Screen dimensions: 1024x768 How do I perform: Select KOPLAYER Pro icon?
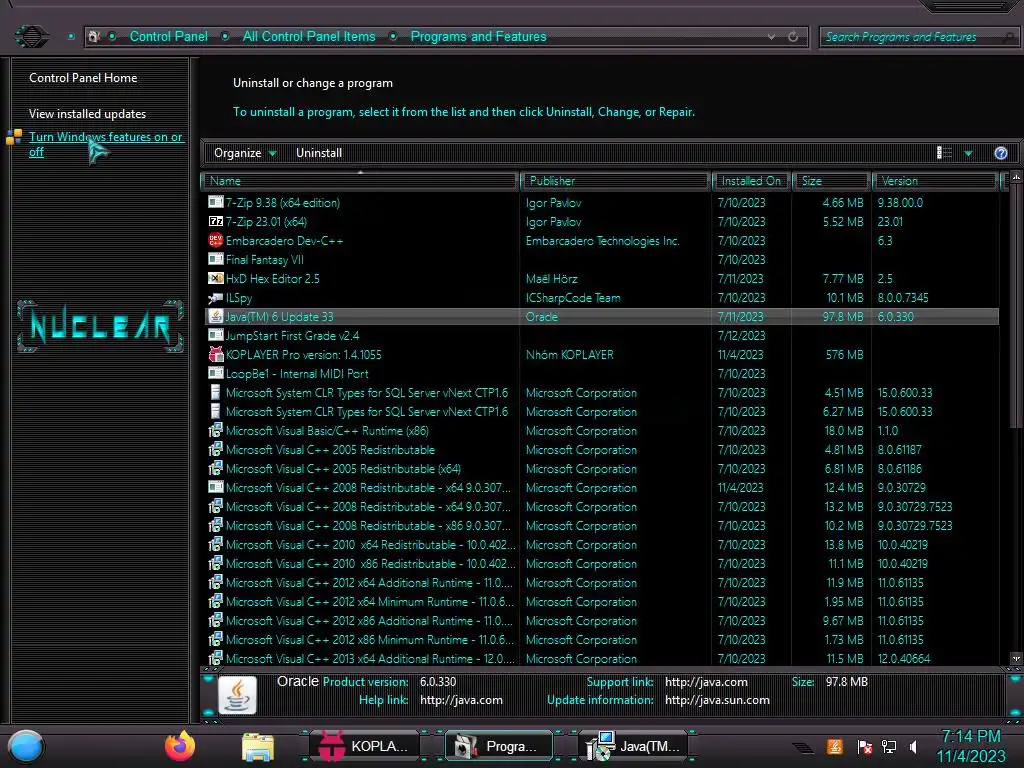[216, 355]
